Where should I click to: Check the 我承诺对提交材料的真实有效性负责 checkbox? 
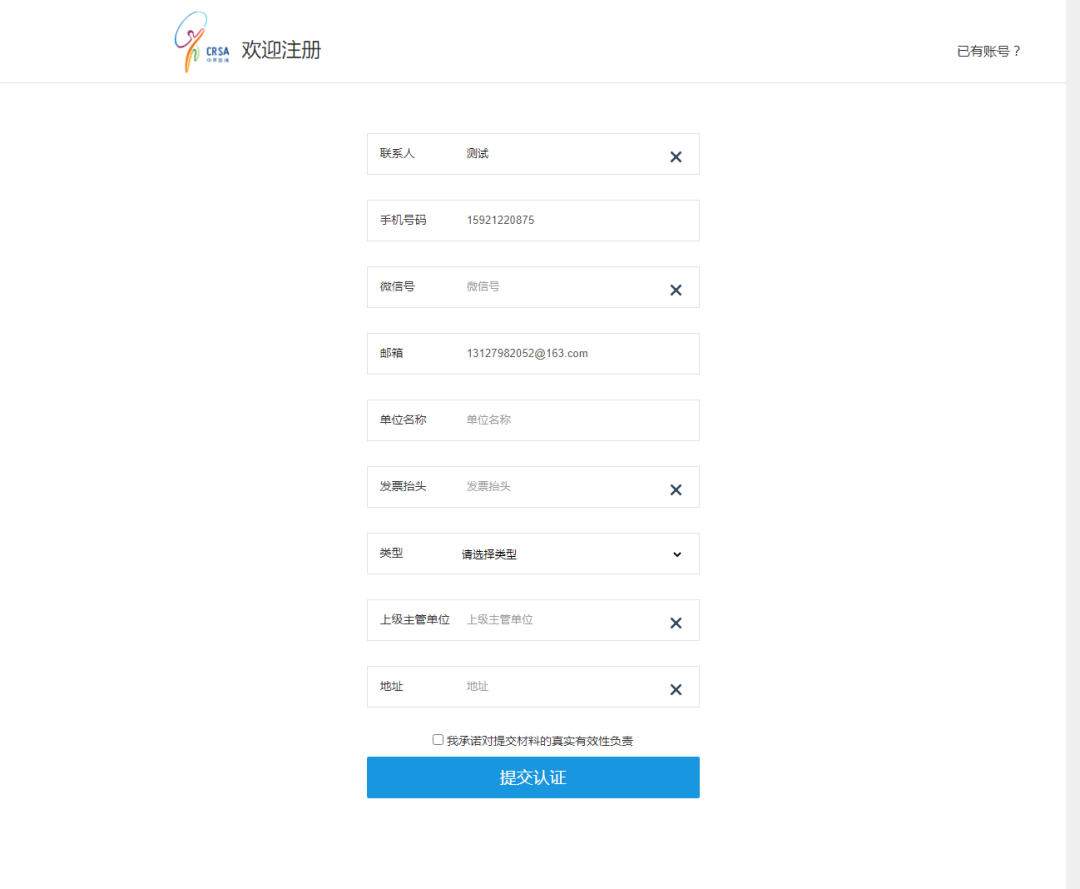tap(438, 740)
